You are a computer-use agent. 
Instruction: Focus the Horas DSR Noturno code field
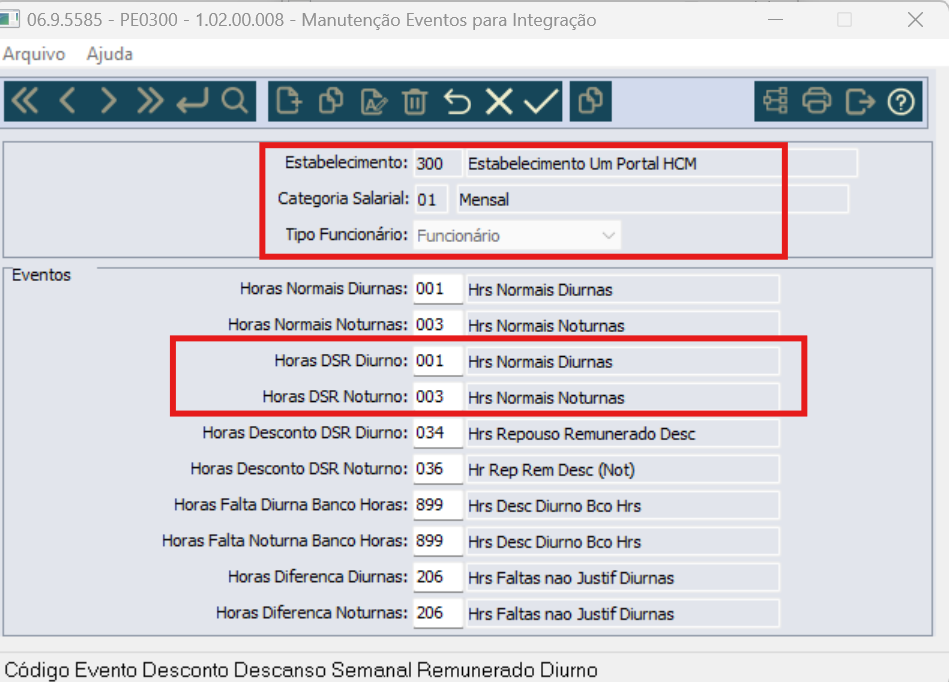point(438,396)
